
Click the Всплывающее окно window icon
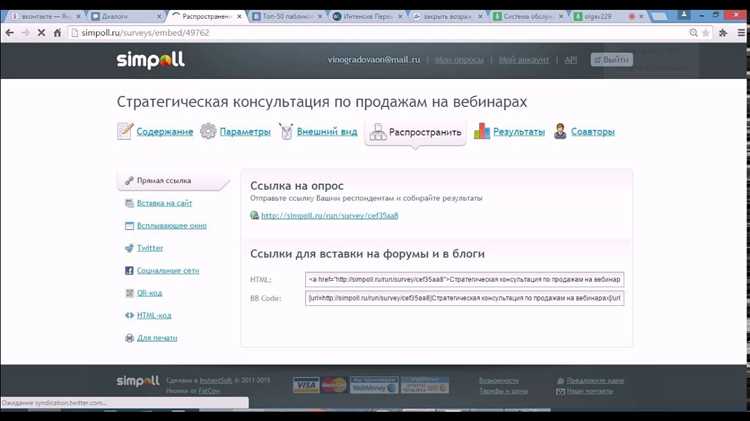click(129, 225)
